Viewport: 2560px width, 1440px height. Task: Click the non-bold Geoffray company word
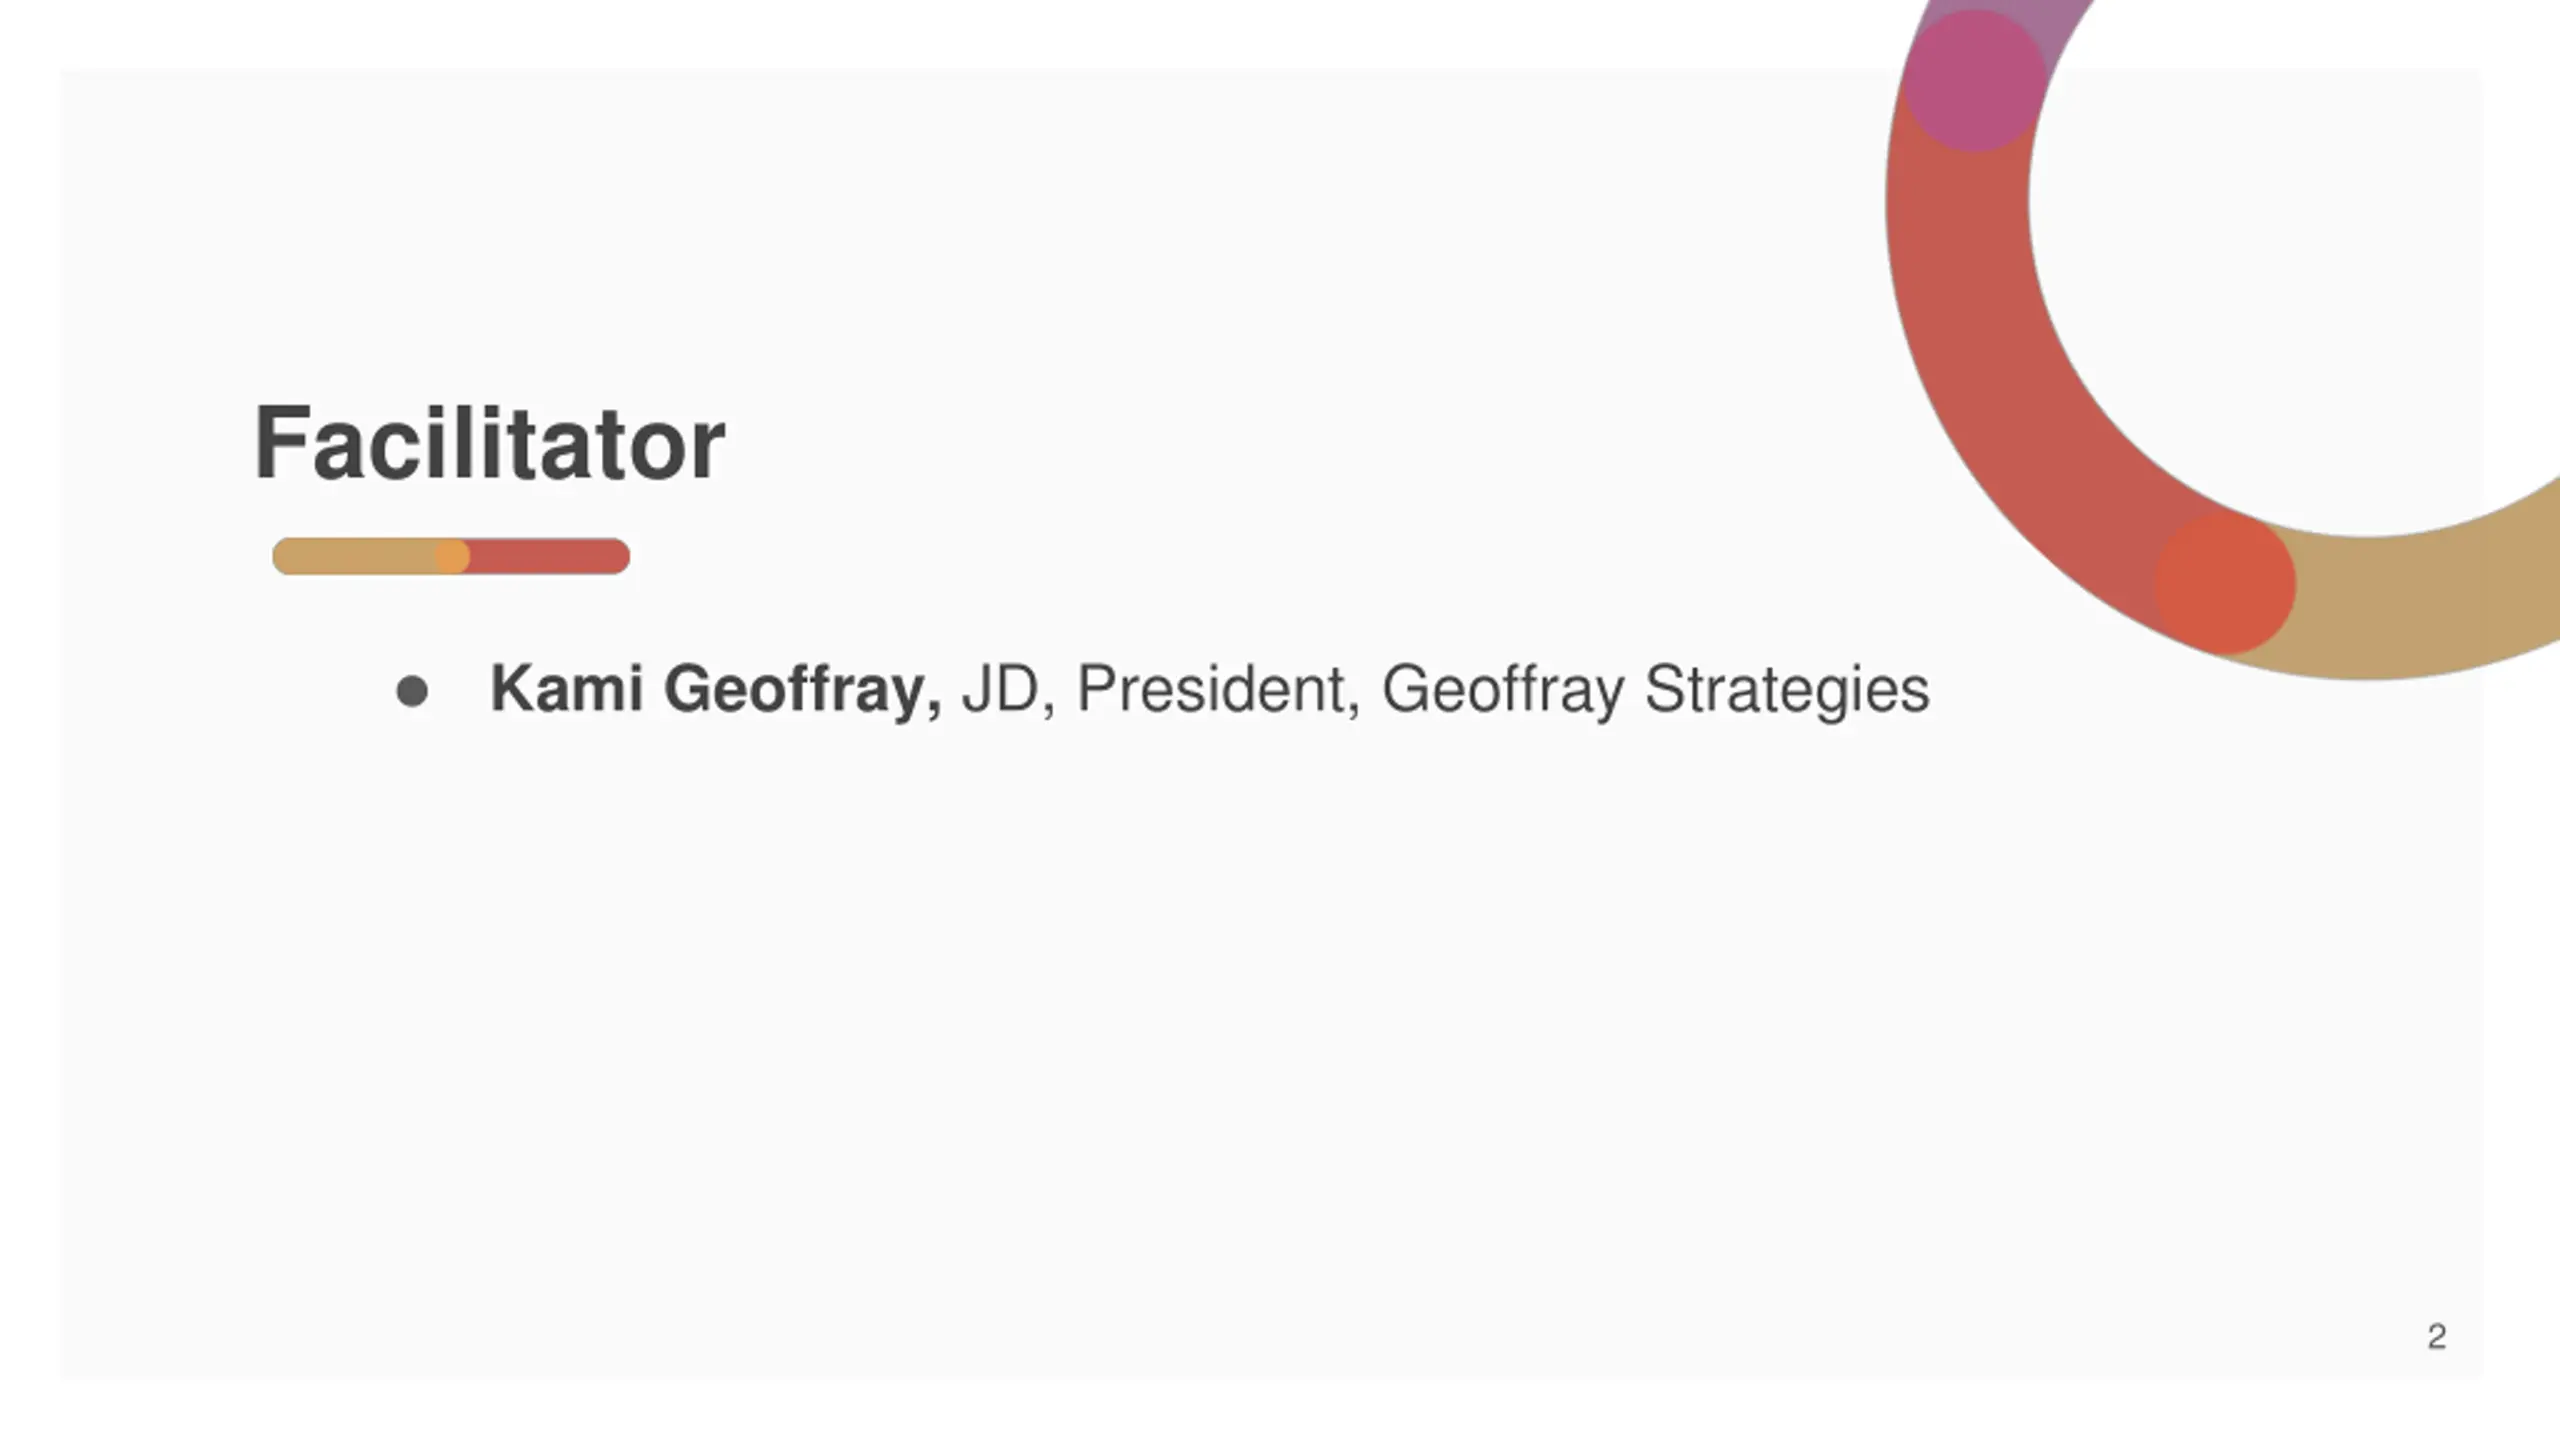pos(1503,690)
